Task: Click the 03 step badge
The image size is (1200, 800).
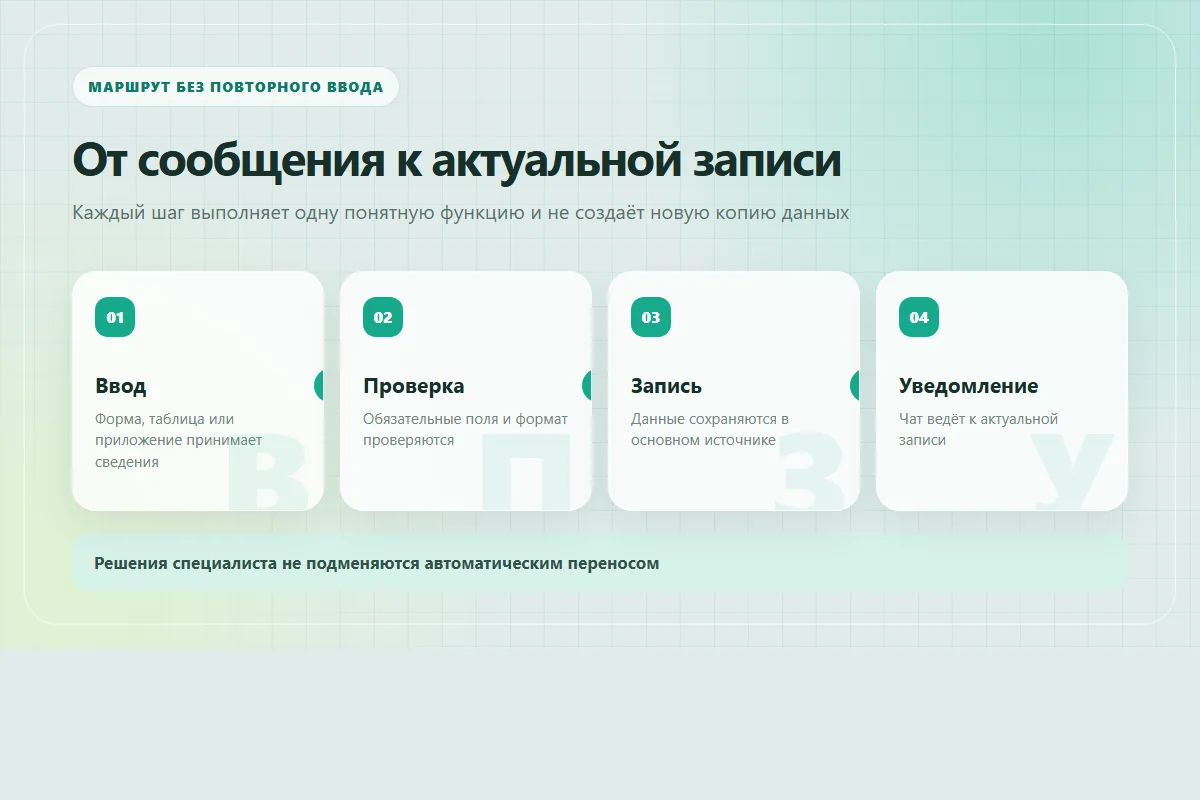Action: [x=651, y=317]
